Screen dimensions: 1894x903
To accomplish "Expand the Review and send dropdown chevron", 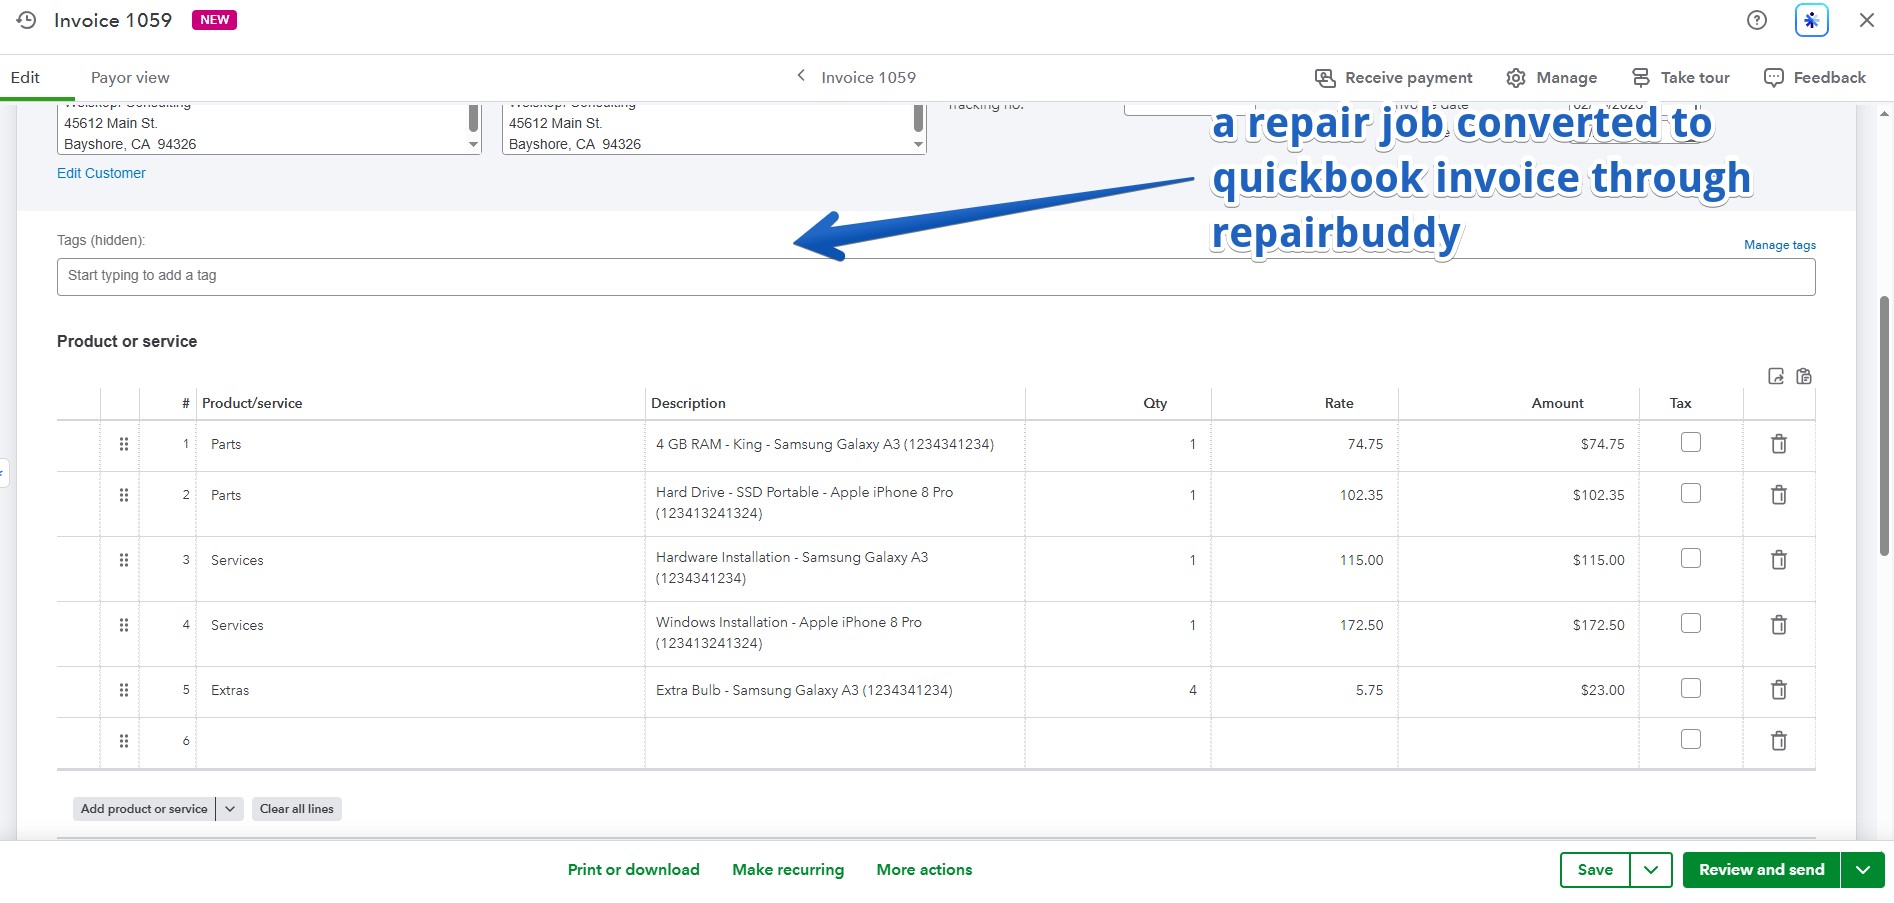I will 1863,869.
